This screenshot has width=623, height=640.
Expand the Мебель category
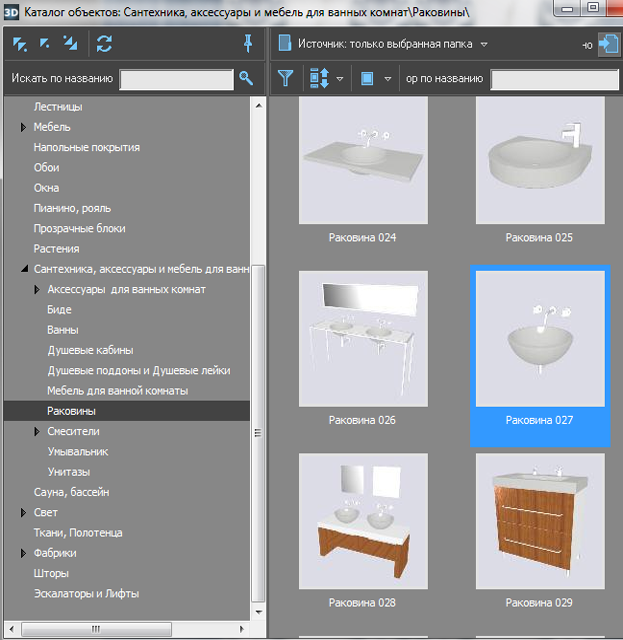tap(23, 128)
